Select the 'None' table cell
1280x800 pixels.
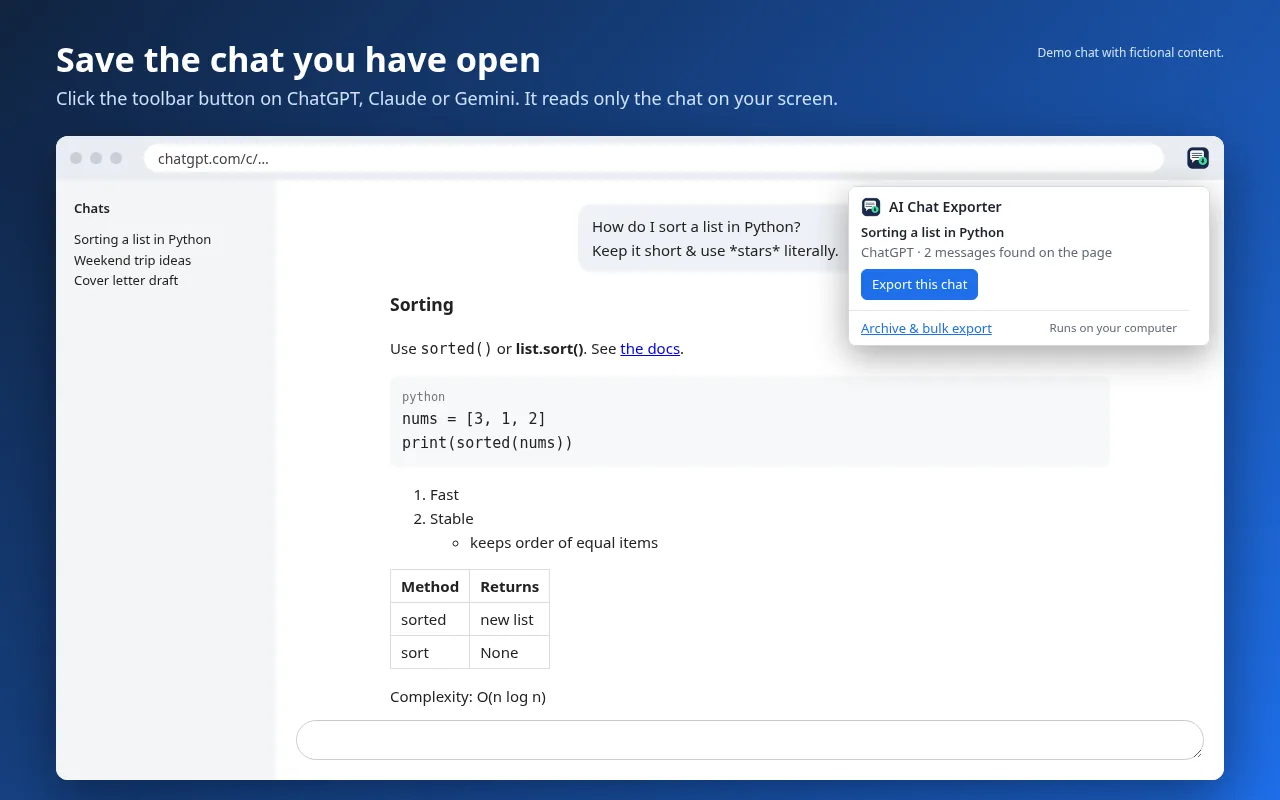point(509,653)
